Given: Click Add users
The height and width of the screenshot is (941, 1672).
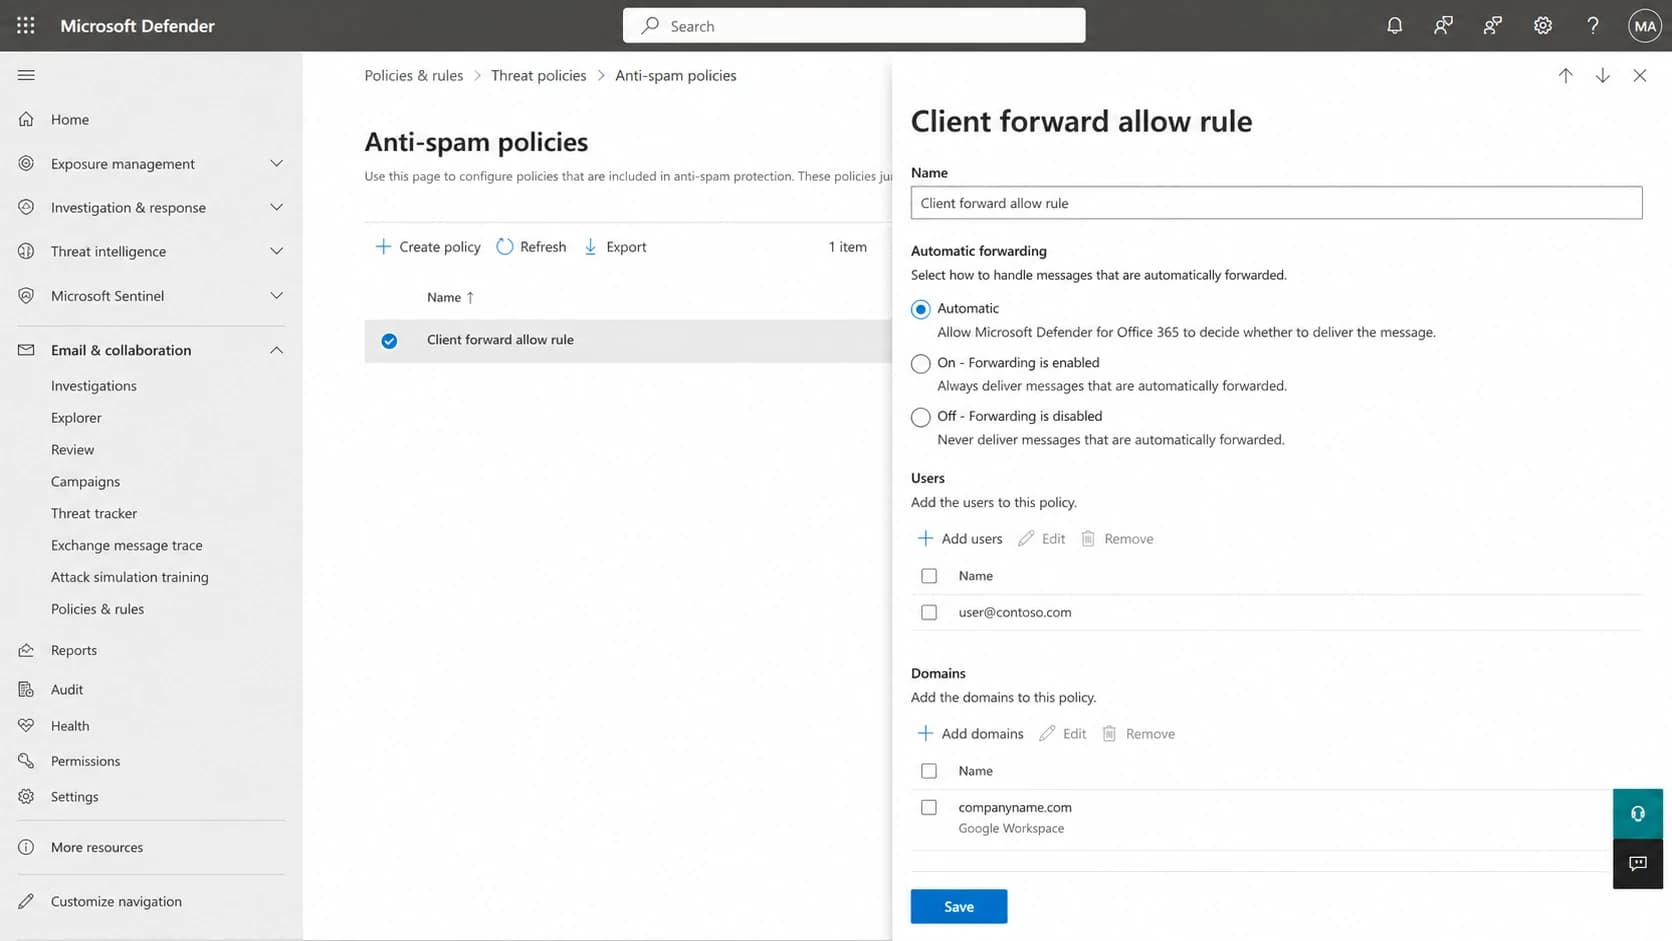Looking at the screenshot, I should (960, 539).
